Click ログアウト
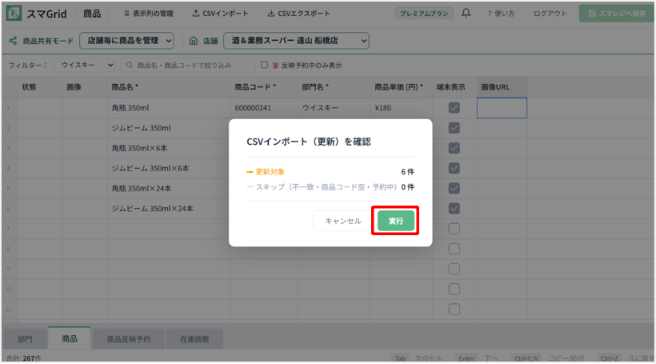Image resolution: width=656 pixels, height=364 pixels. click(550, 13)
